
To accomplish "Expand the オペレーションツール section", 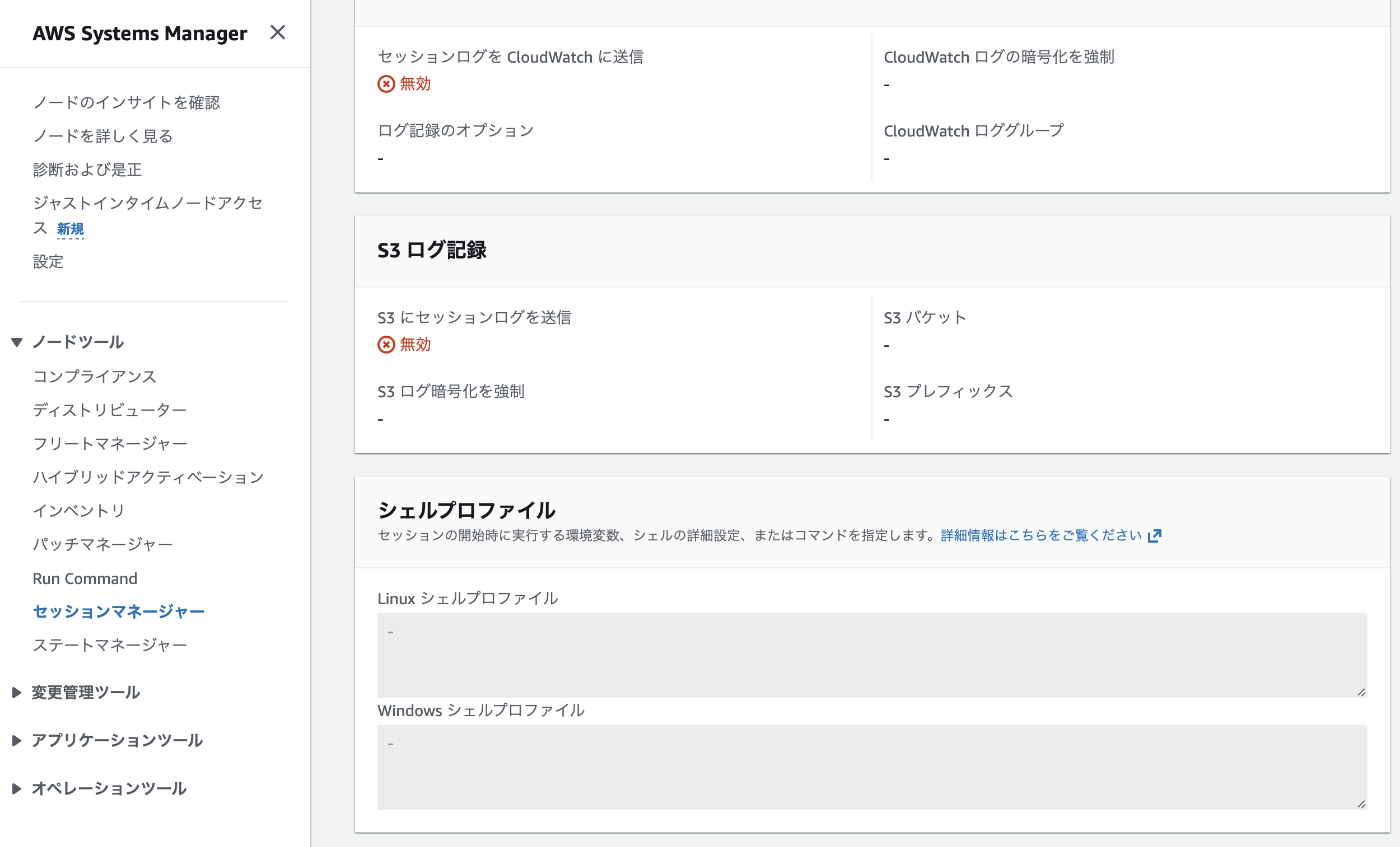I will coord(16,788).
